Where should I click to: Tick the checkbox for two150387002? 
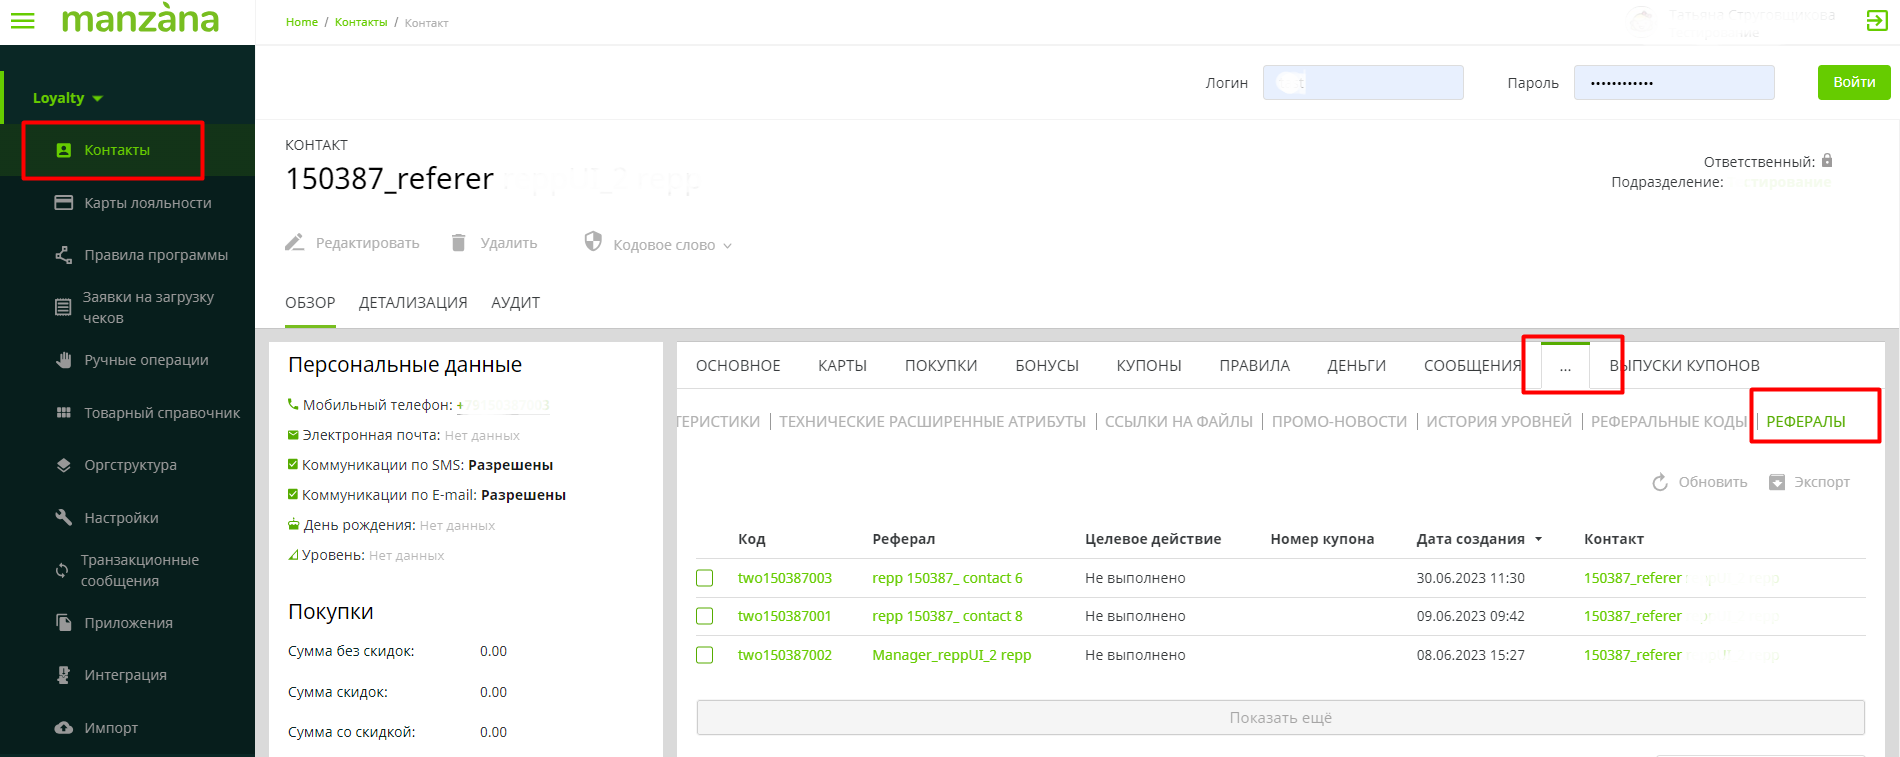click(x=705, y=655)
